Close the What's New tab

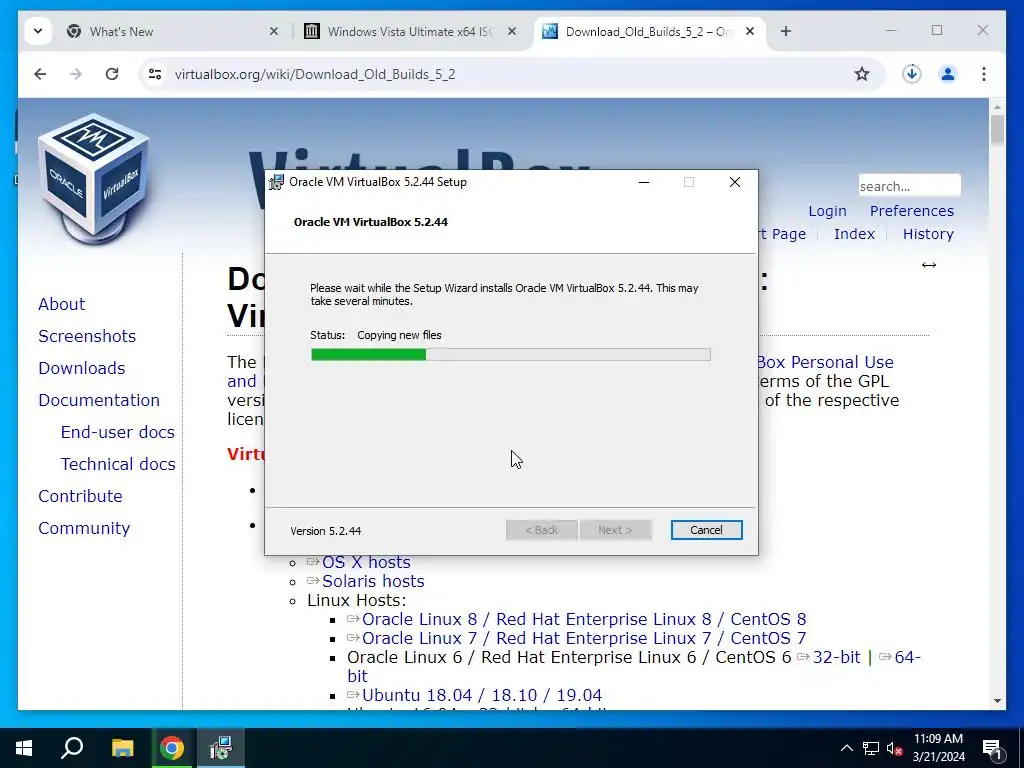coord(274,31)
